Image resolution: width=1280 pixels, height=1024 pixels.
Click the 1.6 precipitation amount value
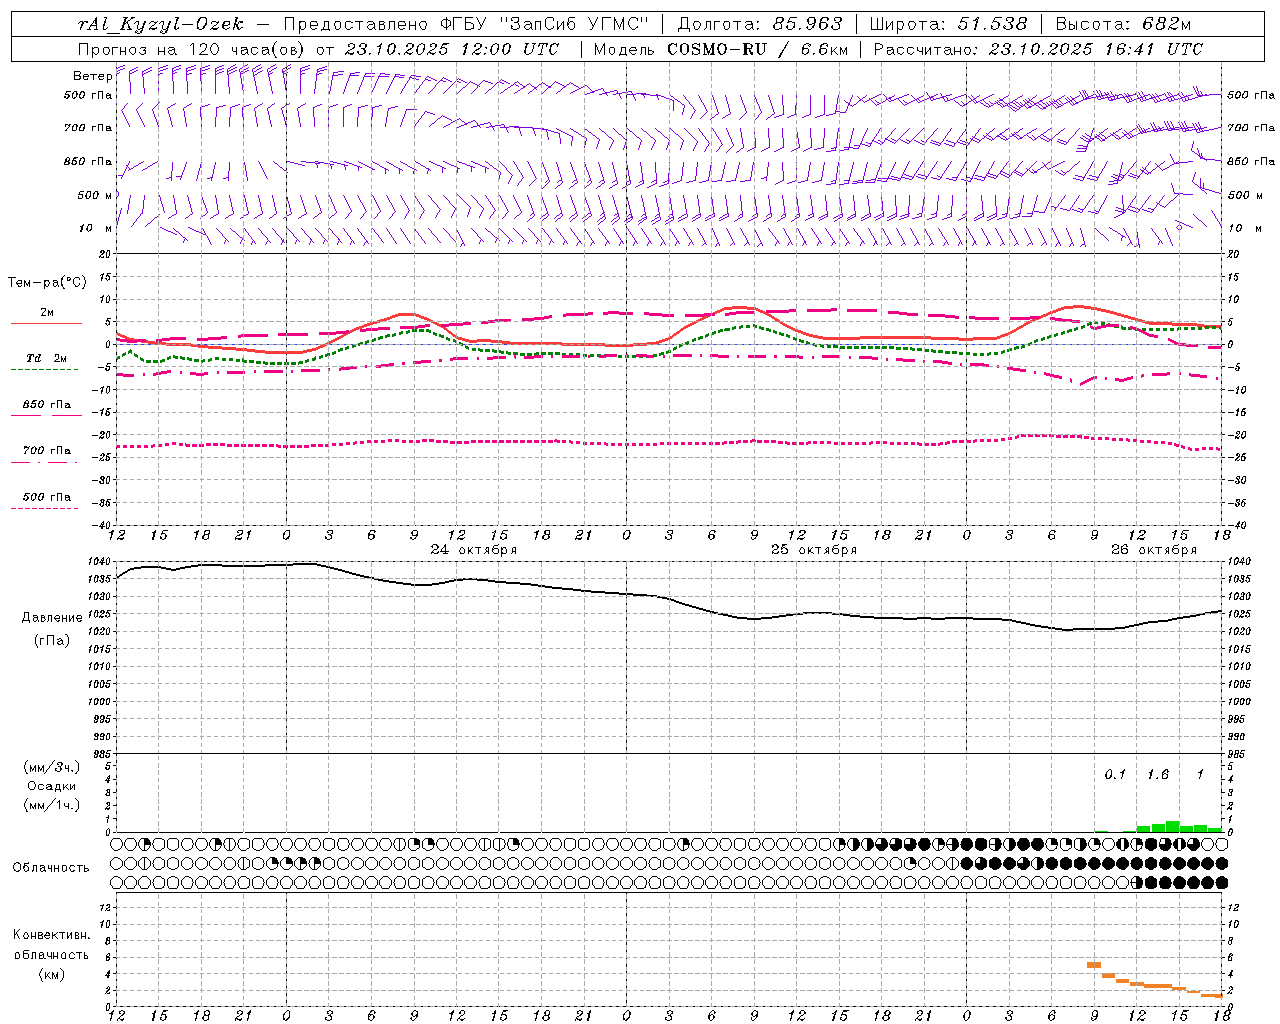(x=1157, y=775)
